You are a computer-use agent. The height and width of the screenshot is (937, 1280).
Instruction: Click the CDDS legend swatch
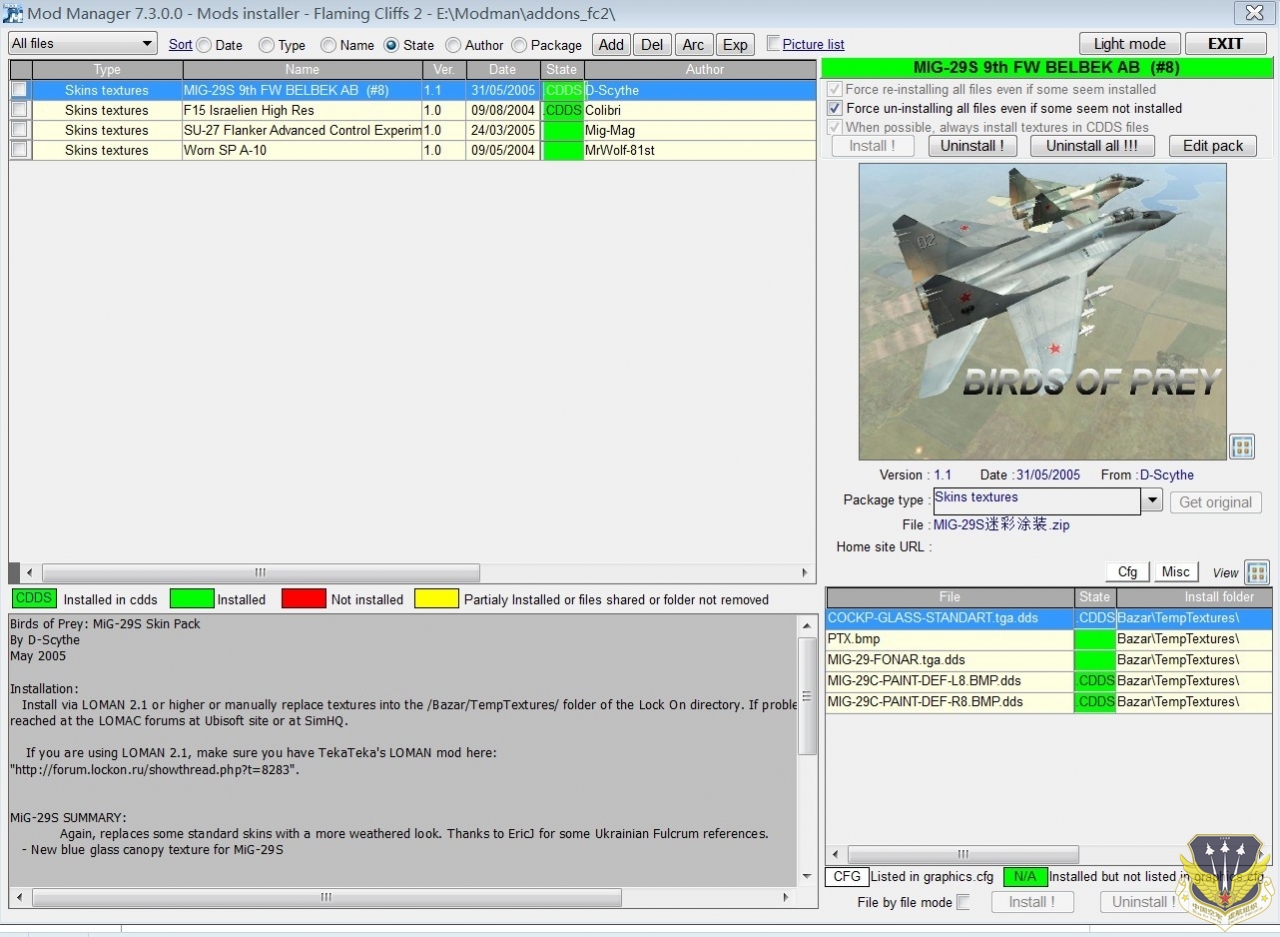tap(34, 599)
